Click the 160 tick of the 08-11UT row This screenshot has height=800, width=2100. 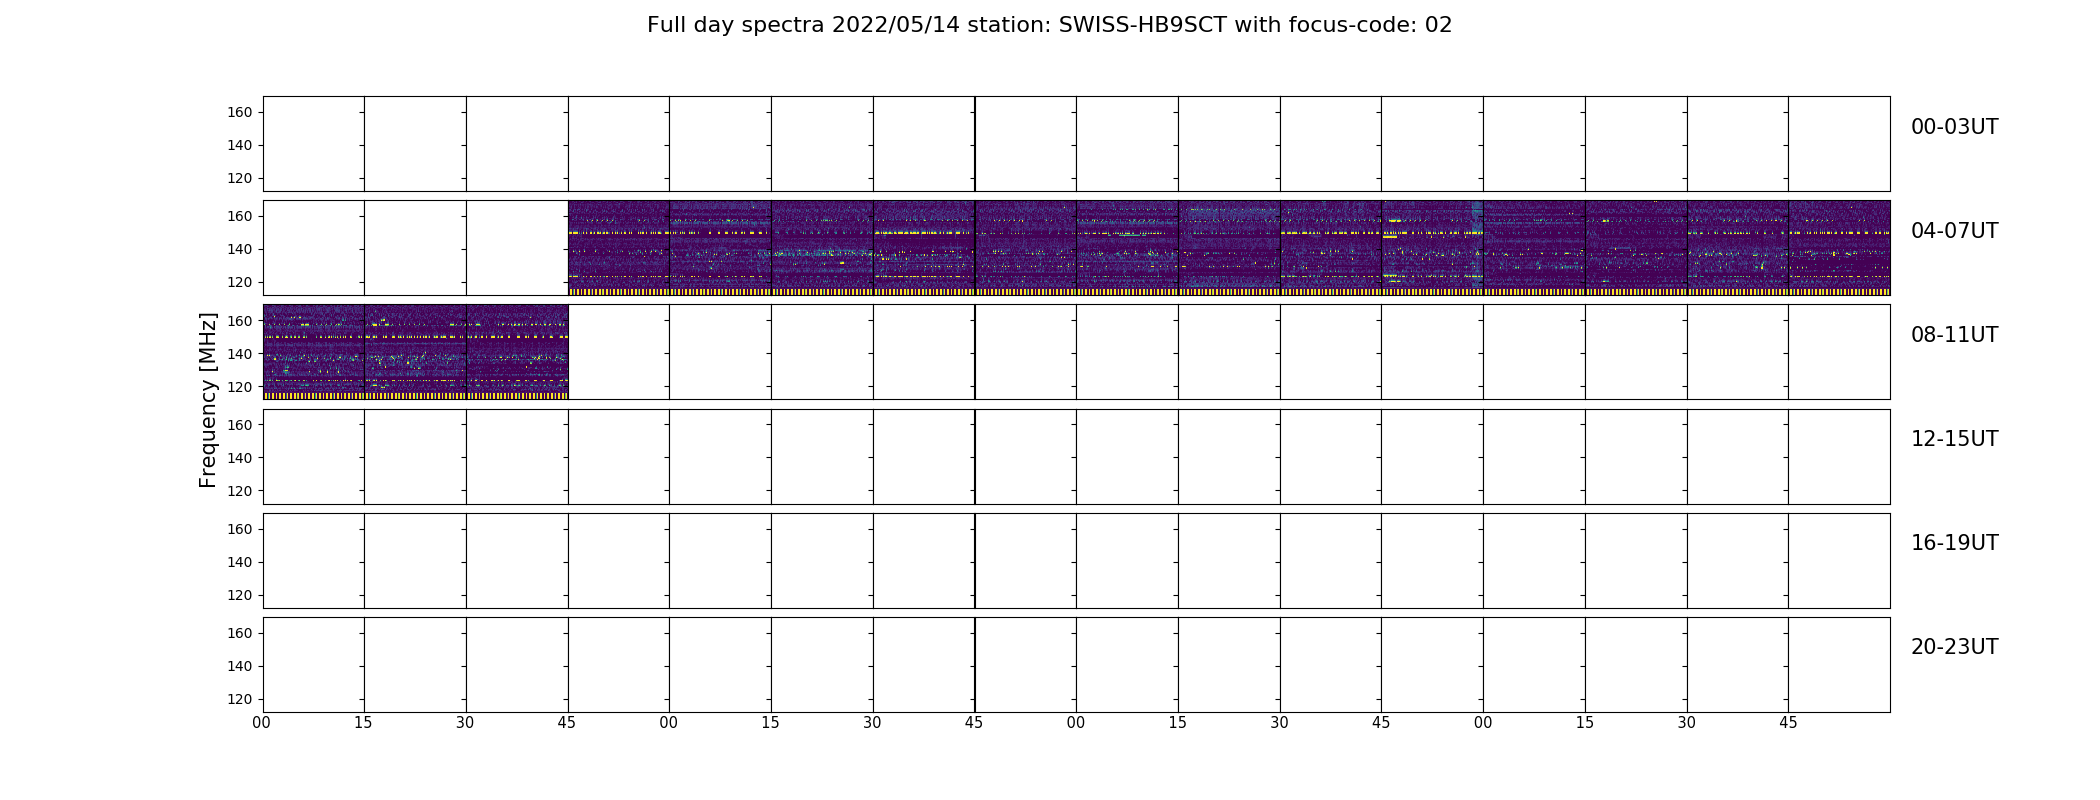[x=240, y=320]
